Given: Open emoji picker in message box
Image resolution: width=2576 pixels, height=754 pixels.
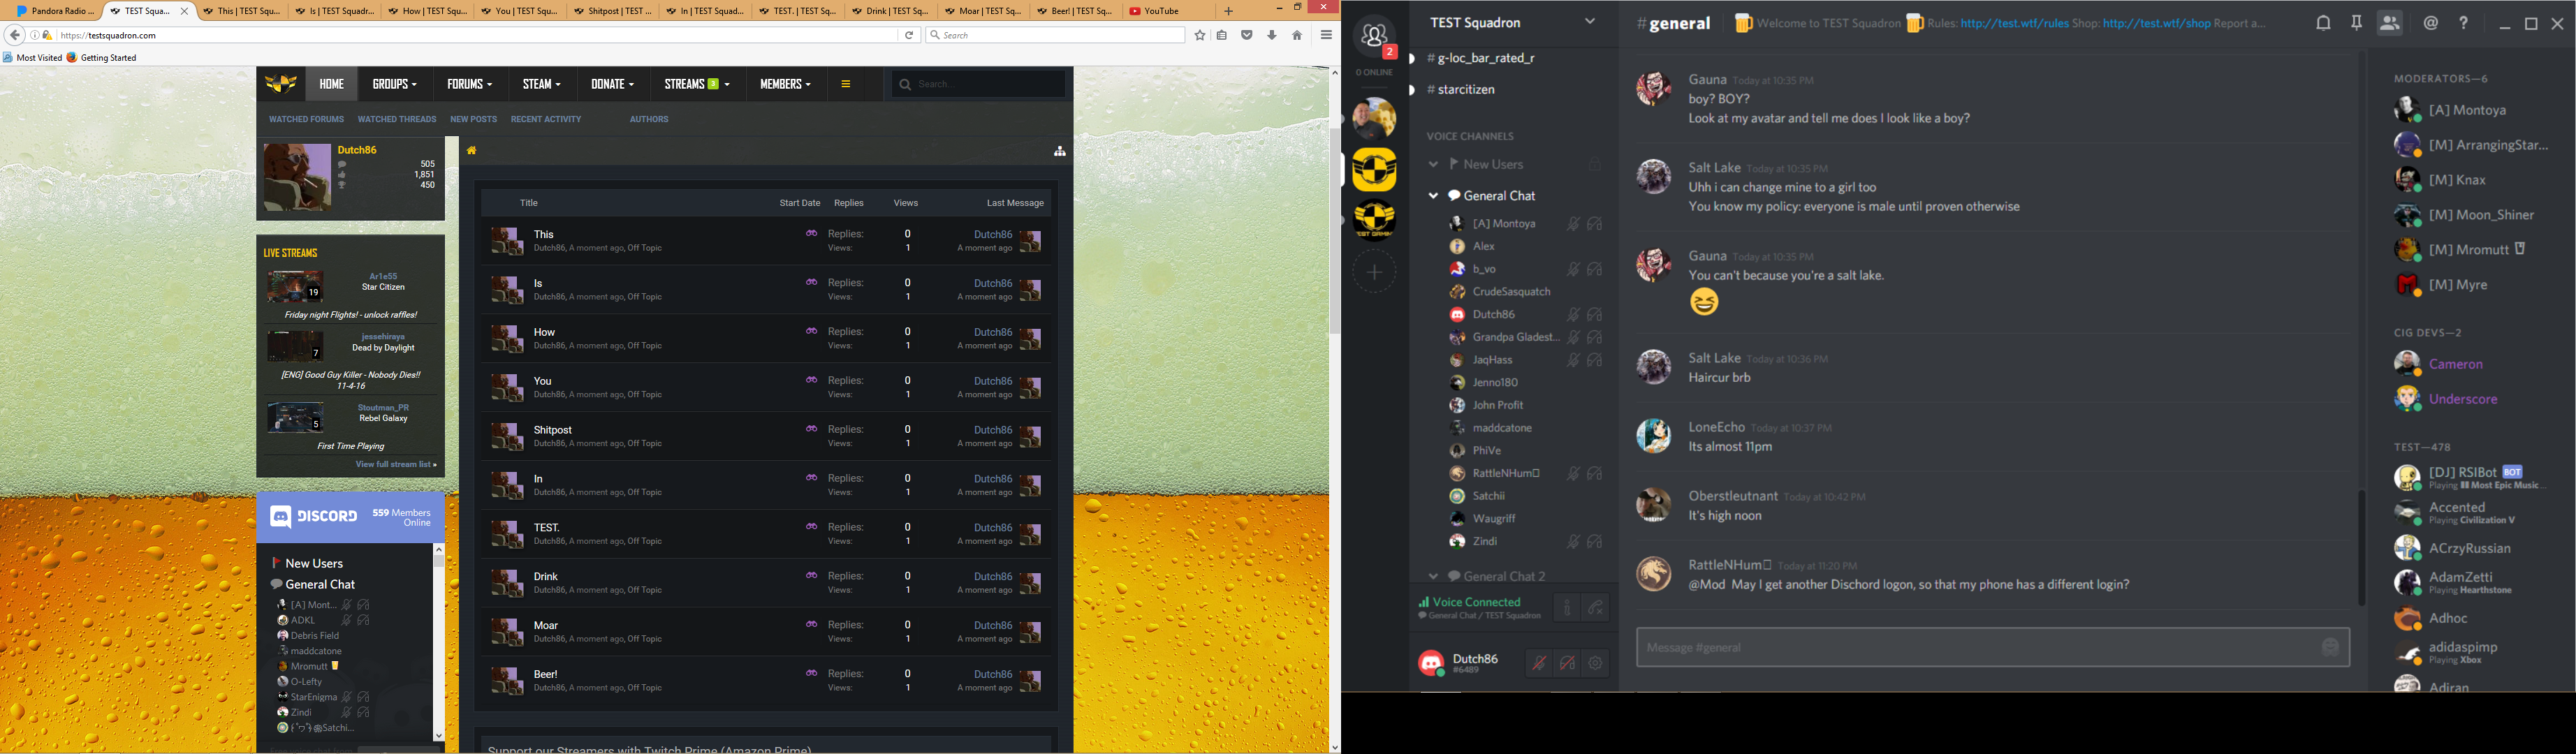Looking at the screenshot, I should (2329, 648).
